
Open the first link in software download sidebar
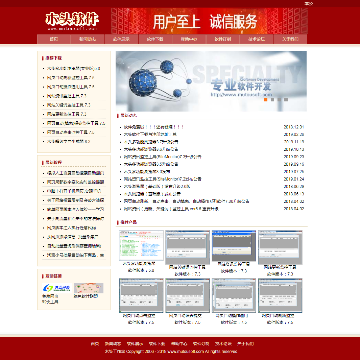click(x=73, y=68)
